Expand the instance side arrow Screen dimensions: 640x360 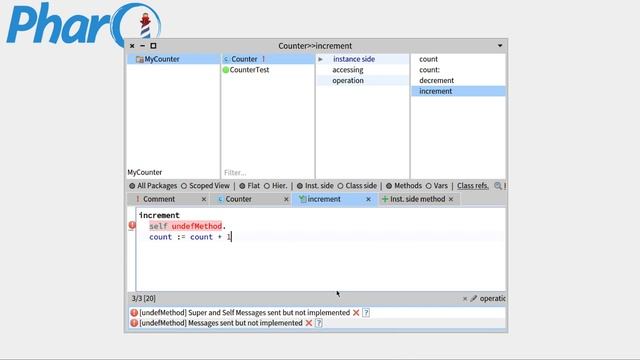click(321, 59)
